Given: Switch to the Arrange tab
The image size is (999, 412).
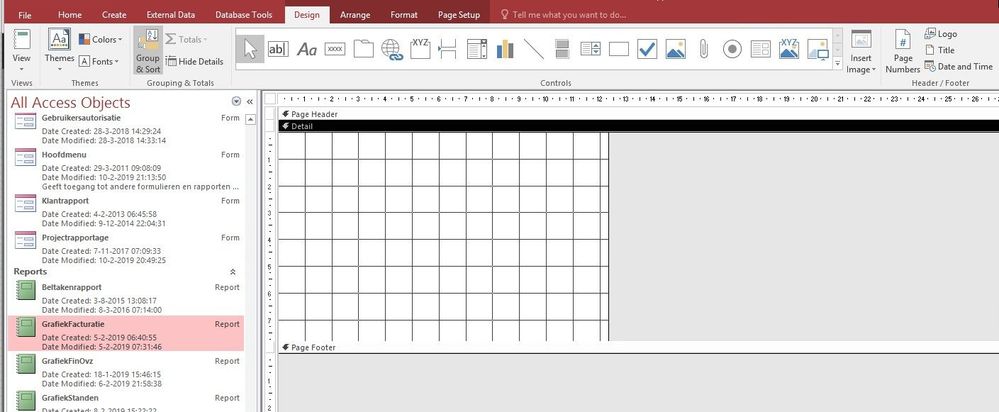Looking at the screenshot, I should coord(355,15).
